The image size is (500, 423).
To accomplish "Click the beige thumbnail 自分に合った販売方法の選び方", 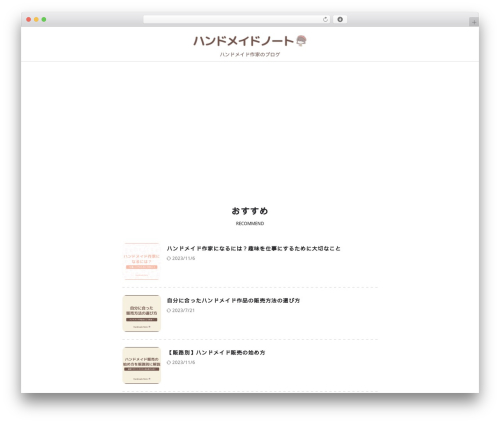I will (142, 313).
